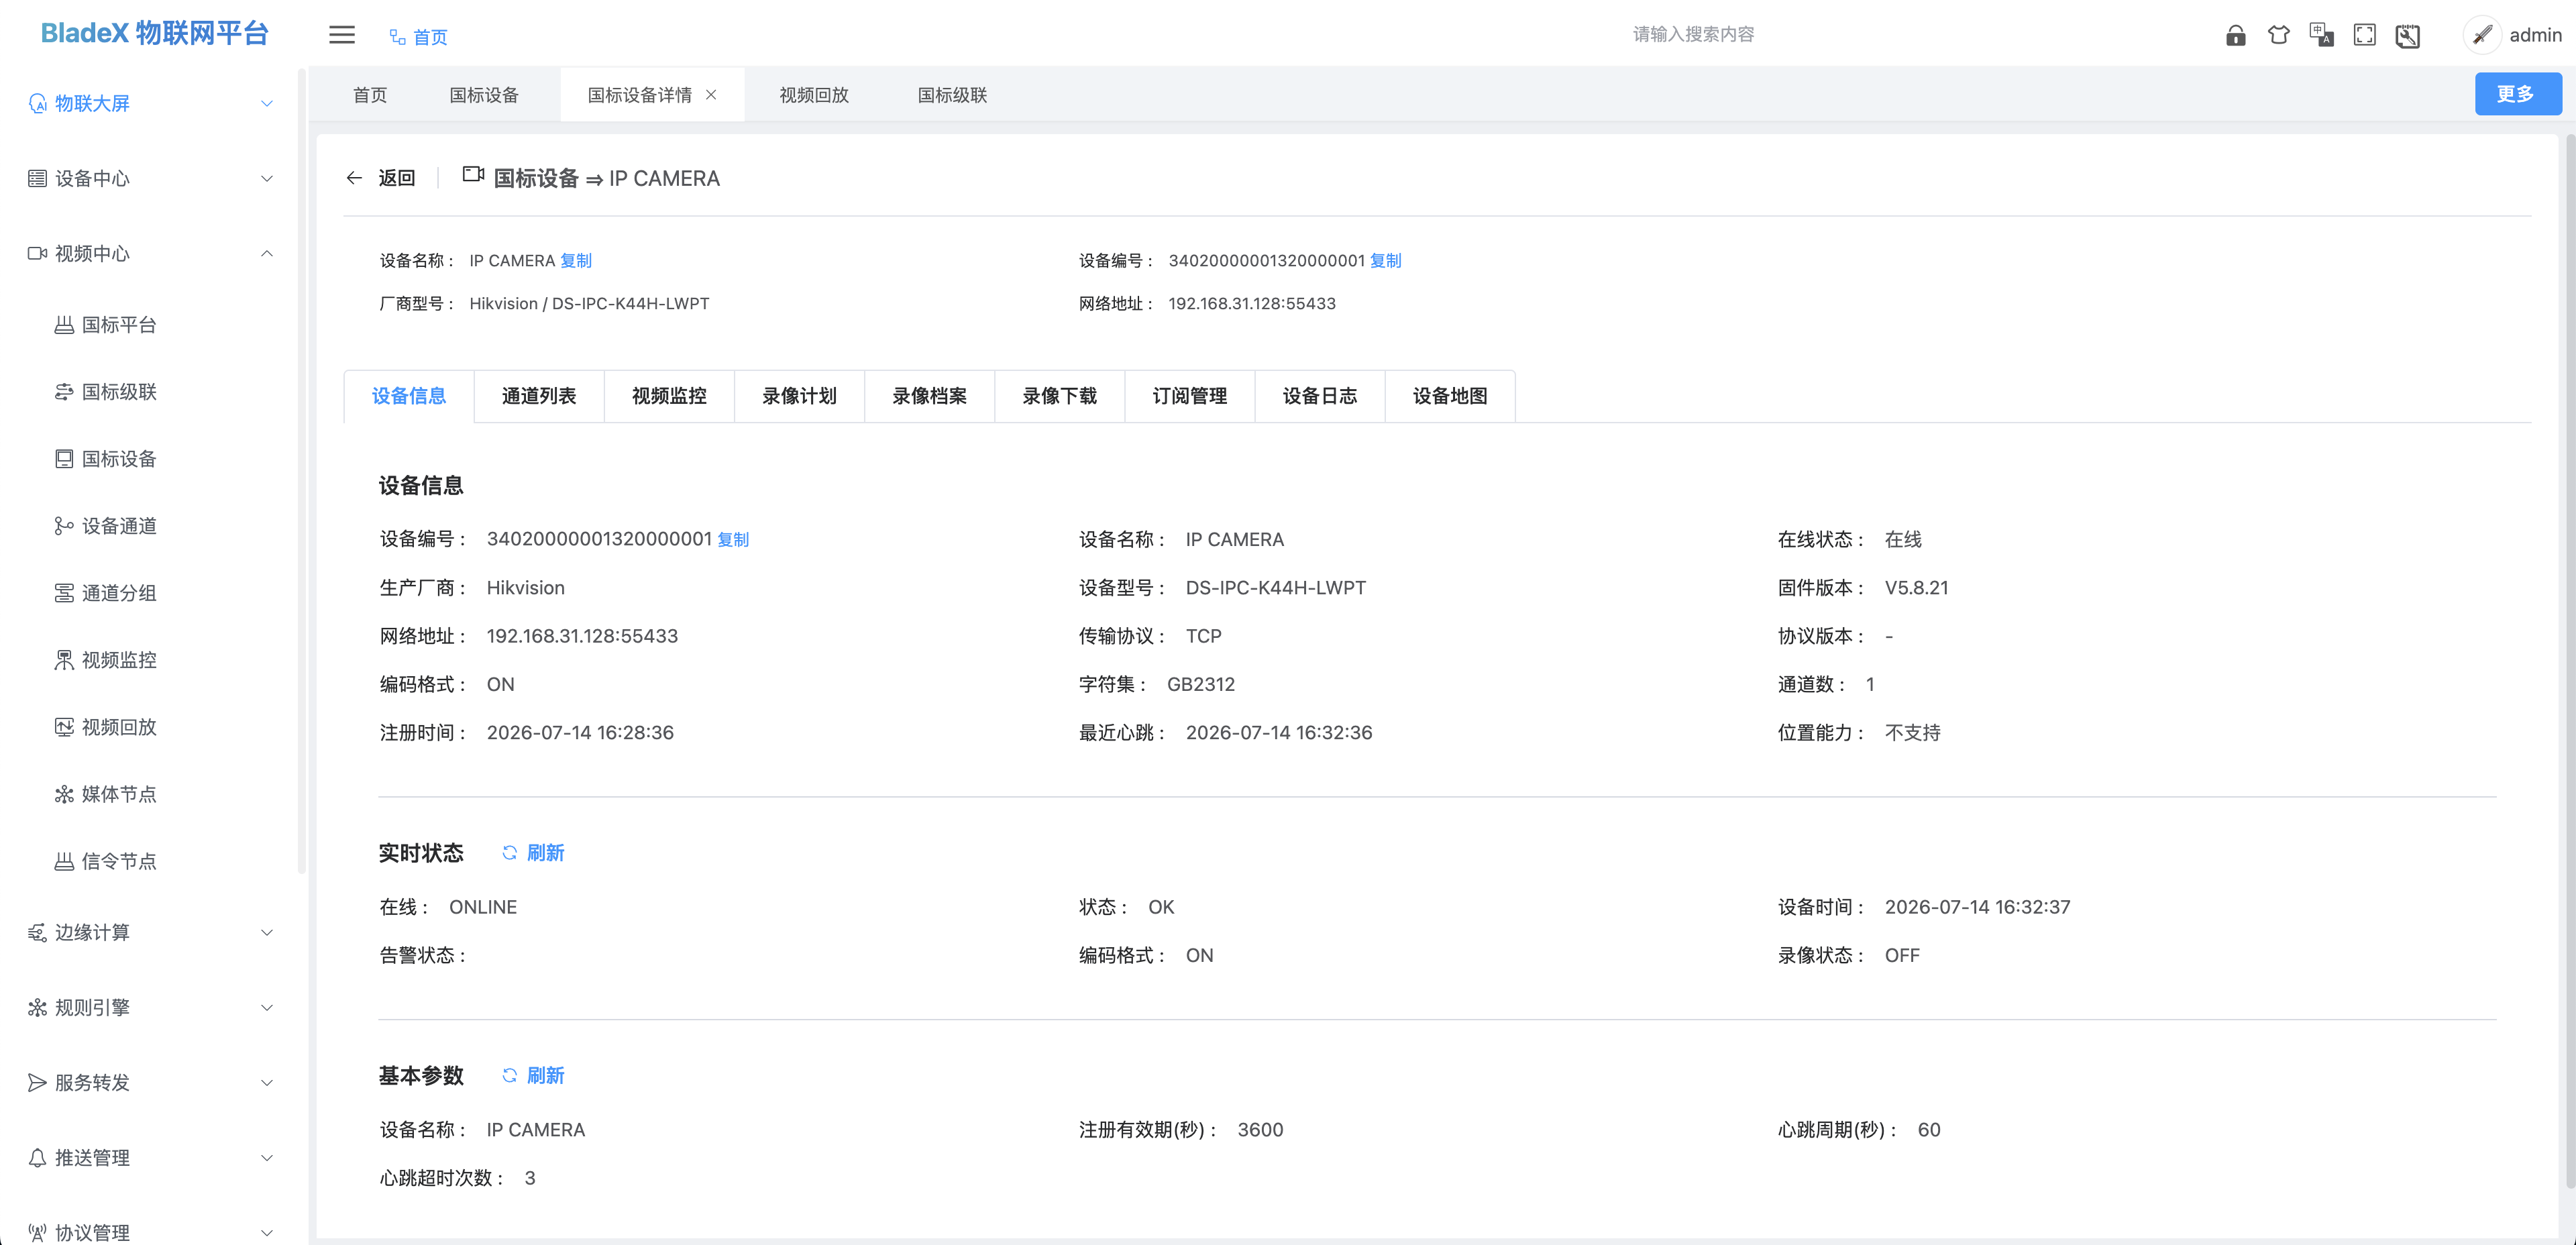Click the 服务转发 send icon
This screenshot has height=1245, width=2576.
(x=37, y=1082)
